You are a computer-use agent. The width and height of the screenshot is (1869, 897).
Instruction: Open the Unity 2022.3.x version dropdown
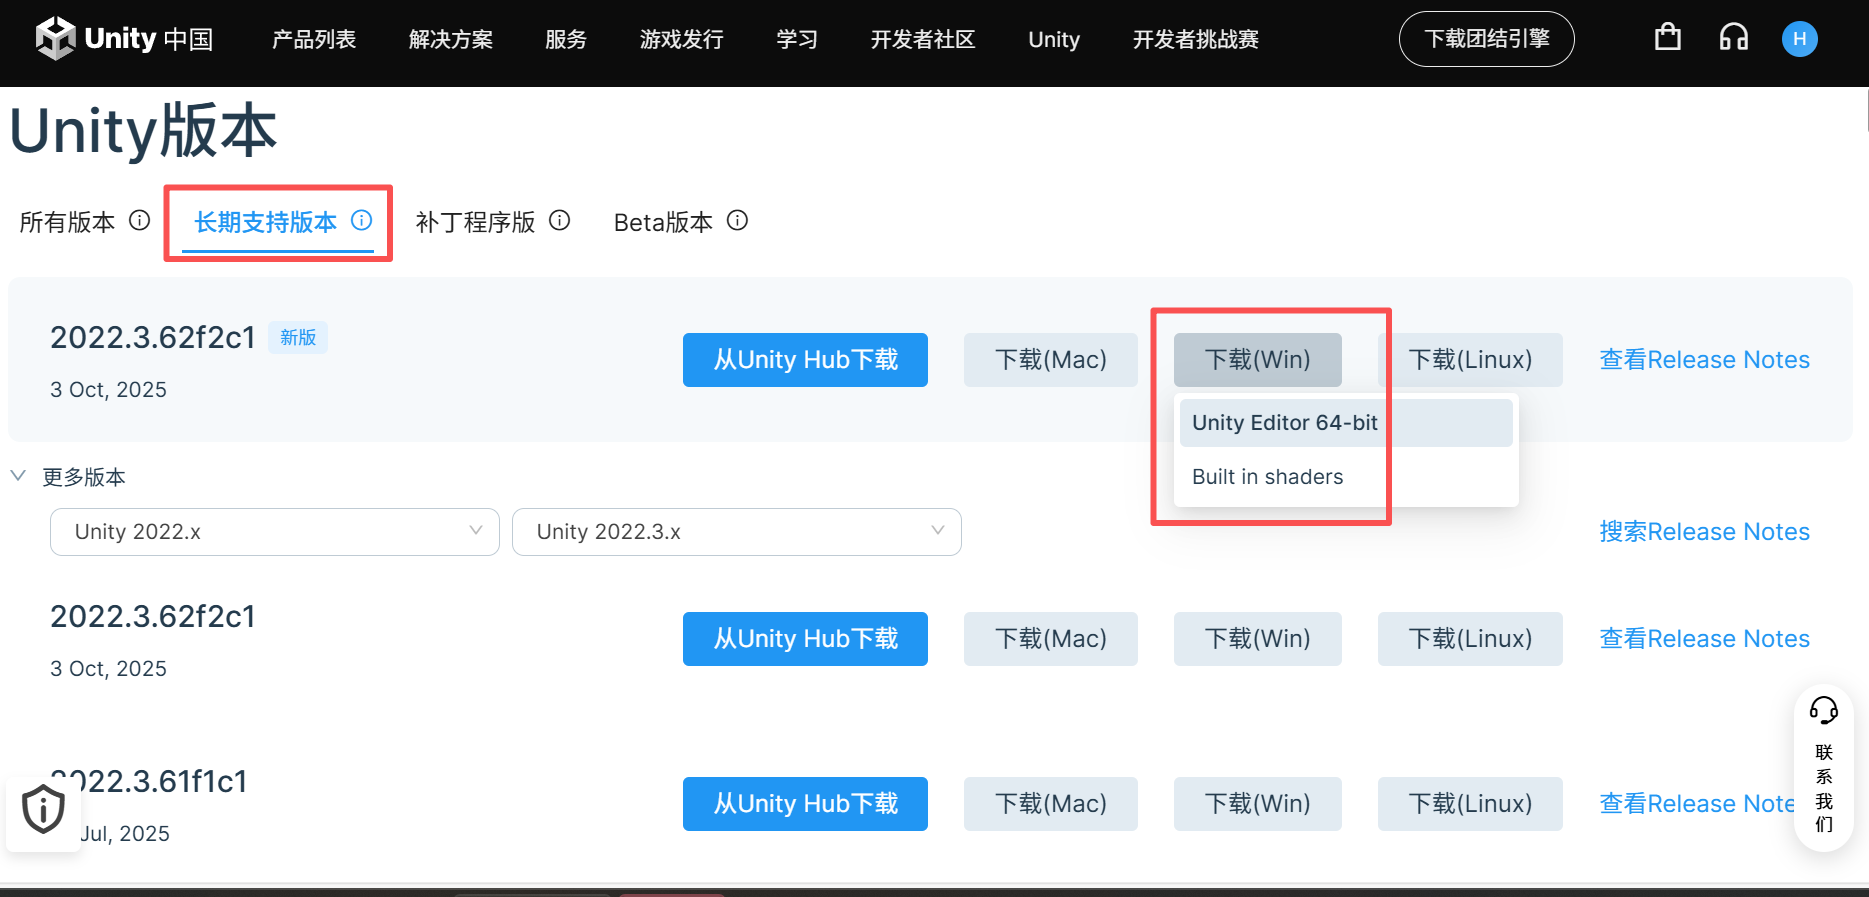pyautogui.click(x=737, y=532)
